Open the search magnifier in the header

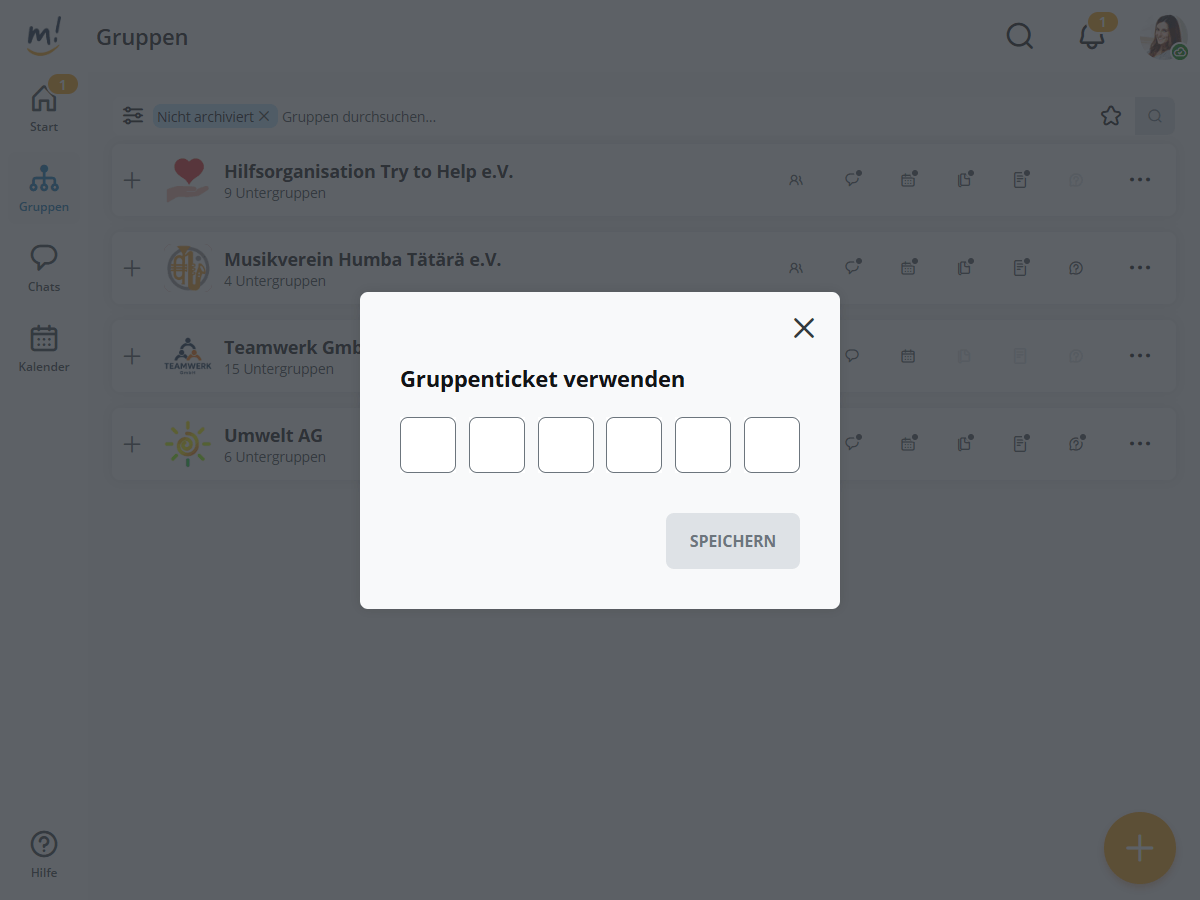tap(1019, 37)
